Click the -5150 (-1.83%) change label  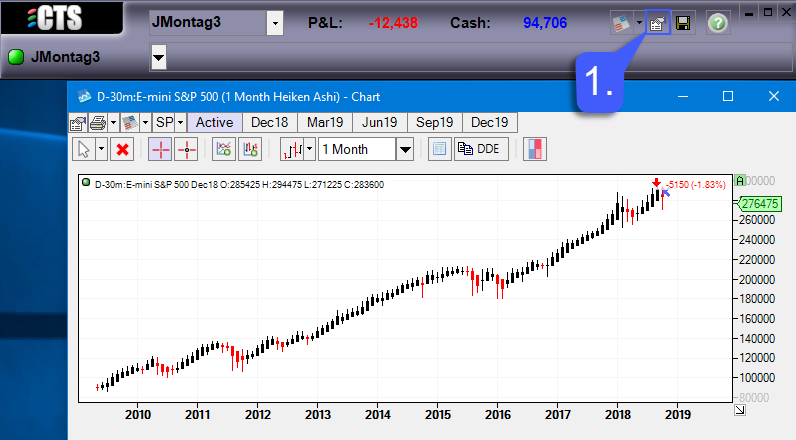[x=695, y=185]
